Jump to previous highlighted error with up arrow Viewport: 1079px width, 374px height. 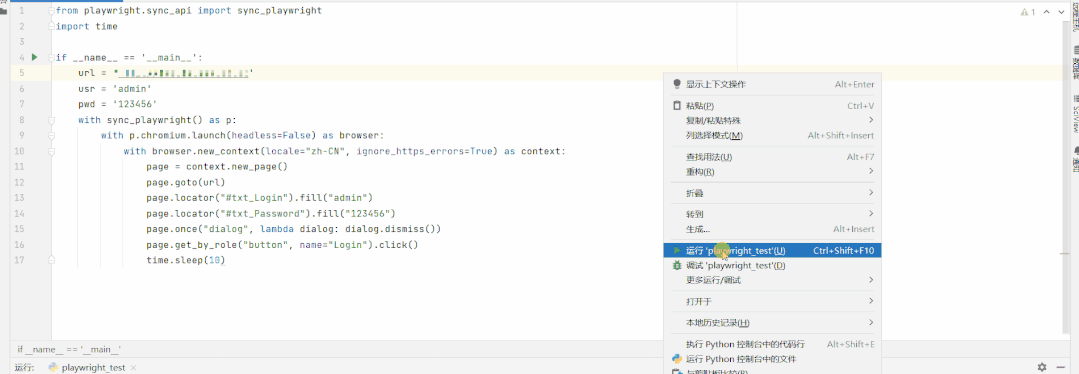(x=1046, y=12)
